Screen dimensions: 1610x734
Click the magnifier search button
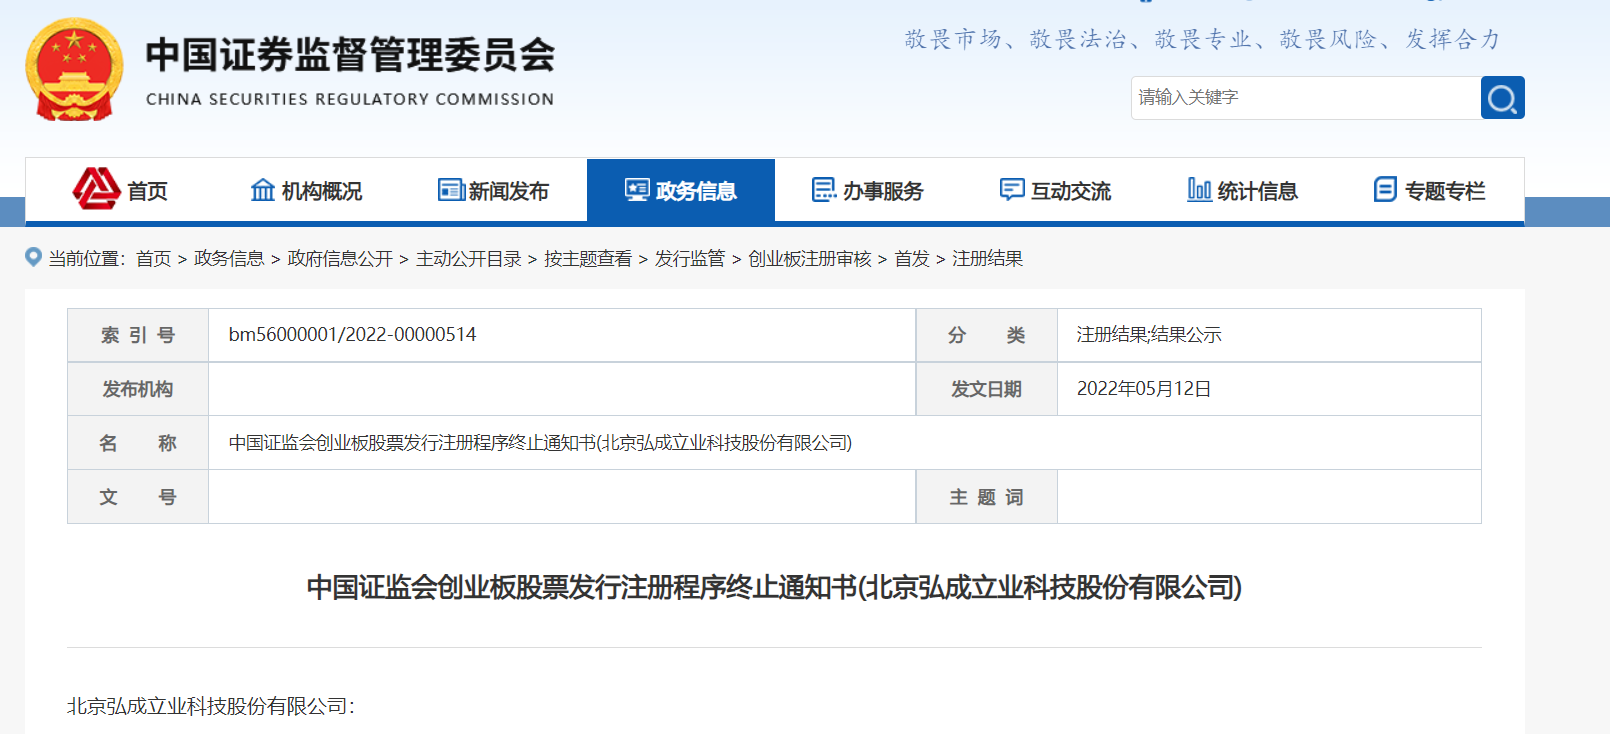pyautogui.click(x=1502, y=98)
